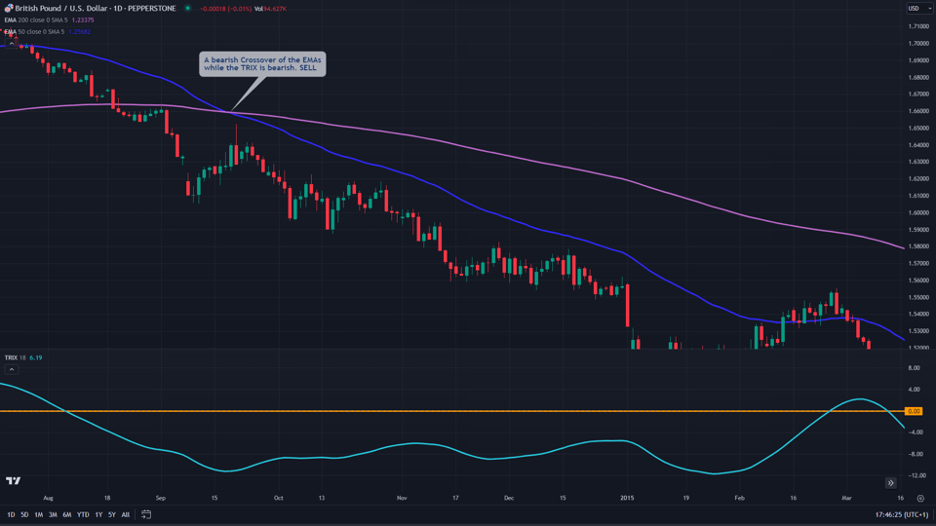Set range to 5Y
This screenshot has height=526, width=936.
(112, 515)
